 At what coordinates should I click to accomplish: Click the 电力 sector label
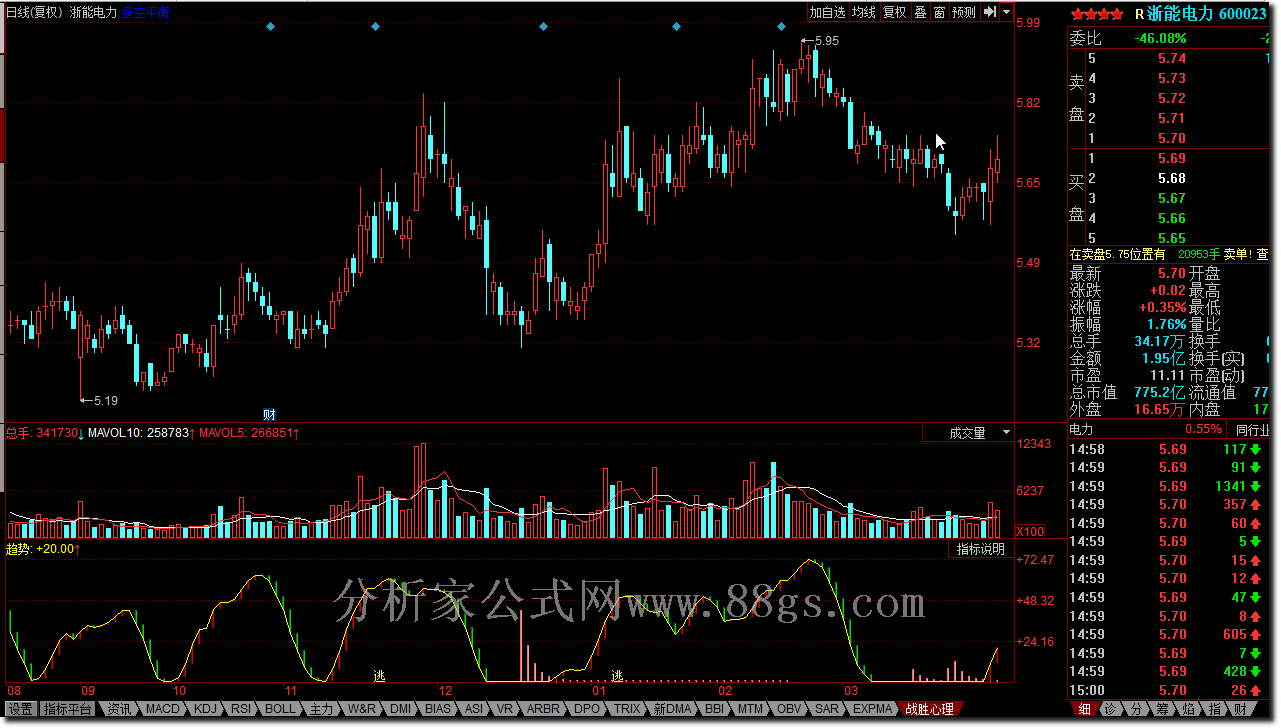tap(1082, 430)
